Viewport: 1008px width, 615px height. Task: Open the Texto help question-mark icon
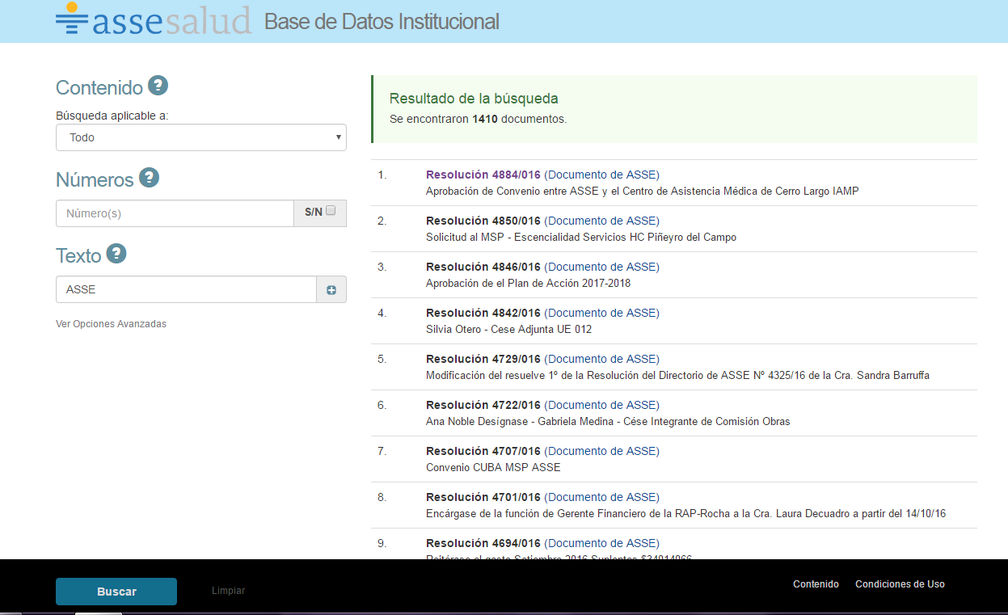(x=116, y=254)
